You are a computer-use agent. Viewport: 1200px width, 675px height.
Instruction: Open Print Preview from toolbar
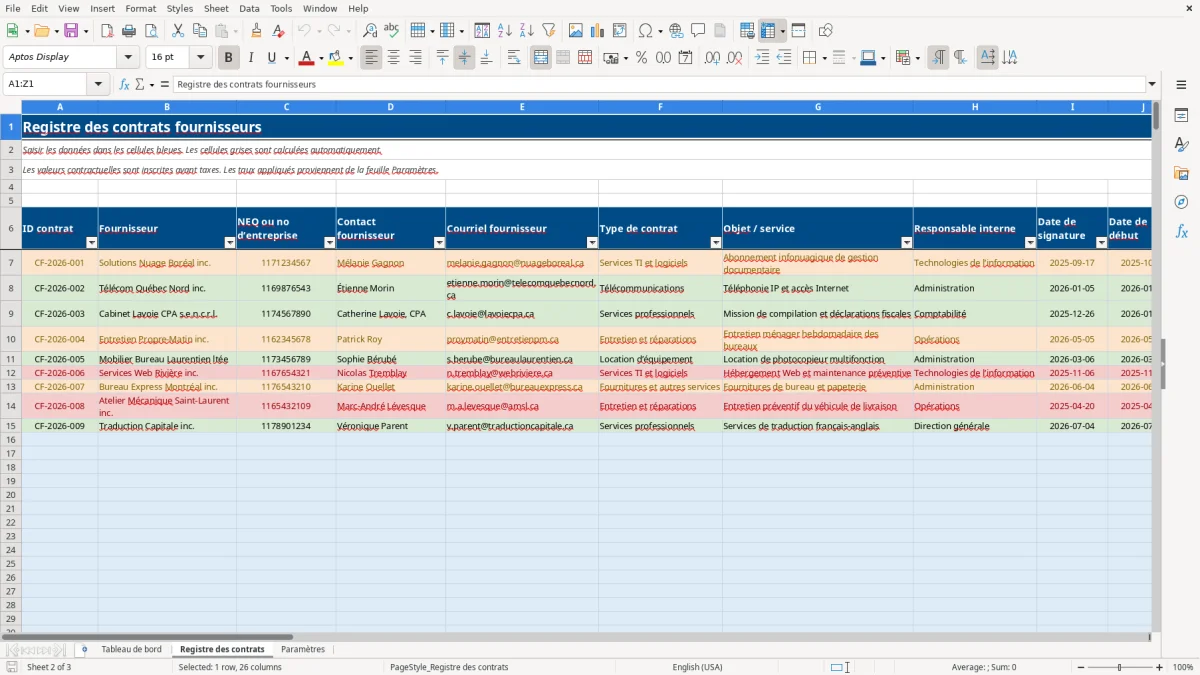(x=151, y=31)
